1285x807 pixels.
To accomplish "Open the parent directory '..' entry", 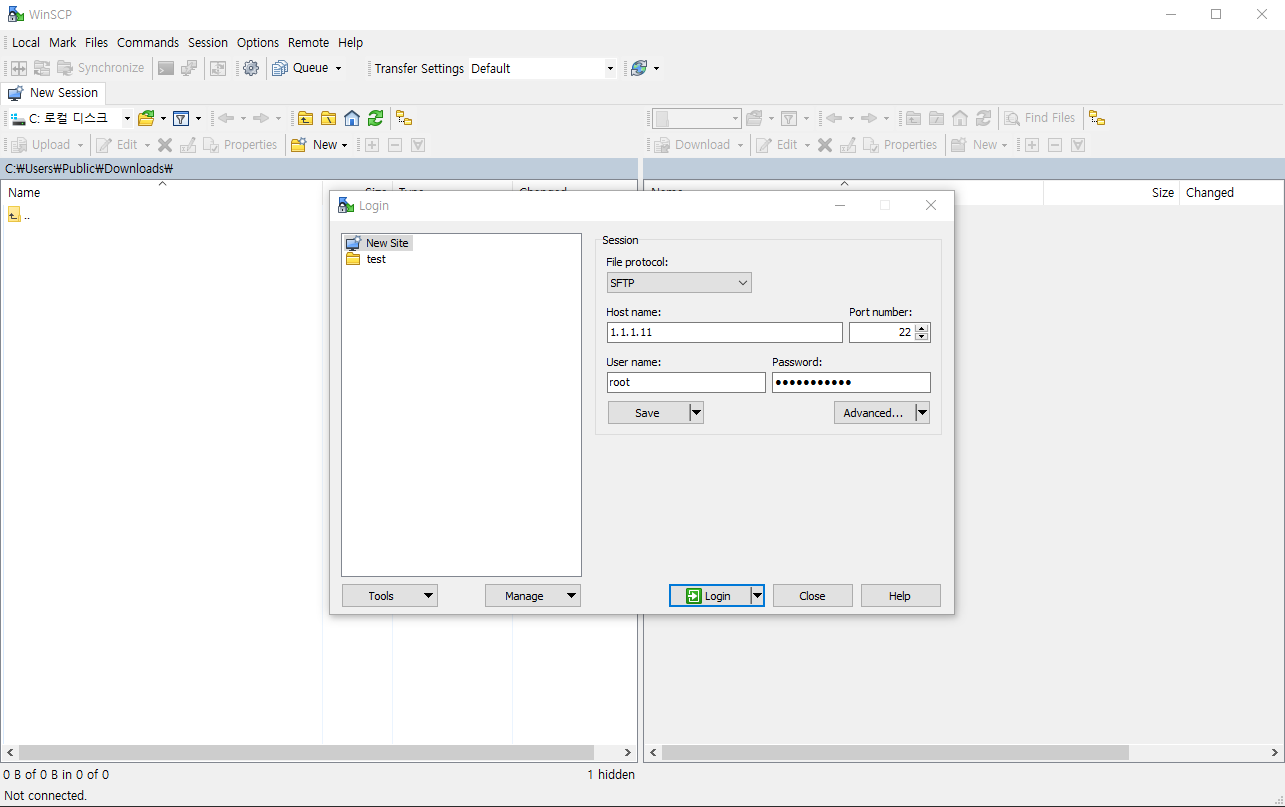I will [x=19, y=215].
